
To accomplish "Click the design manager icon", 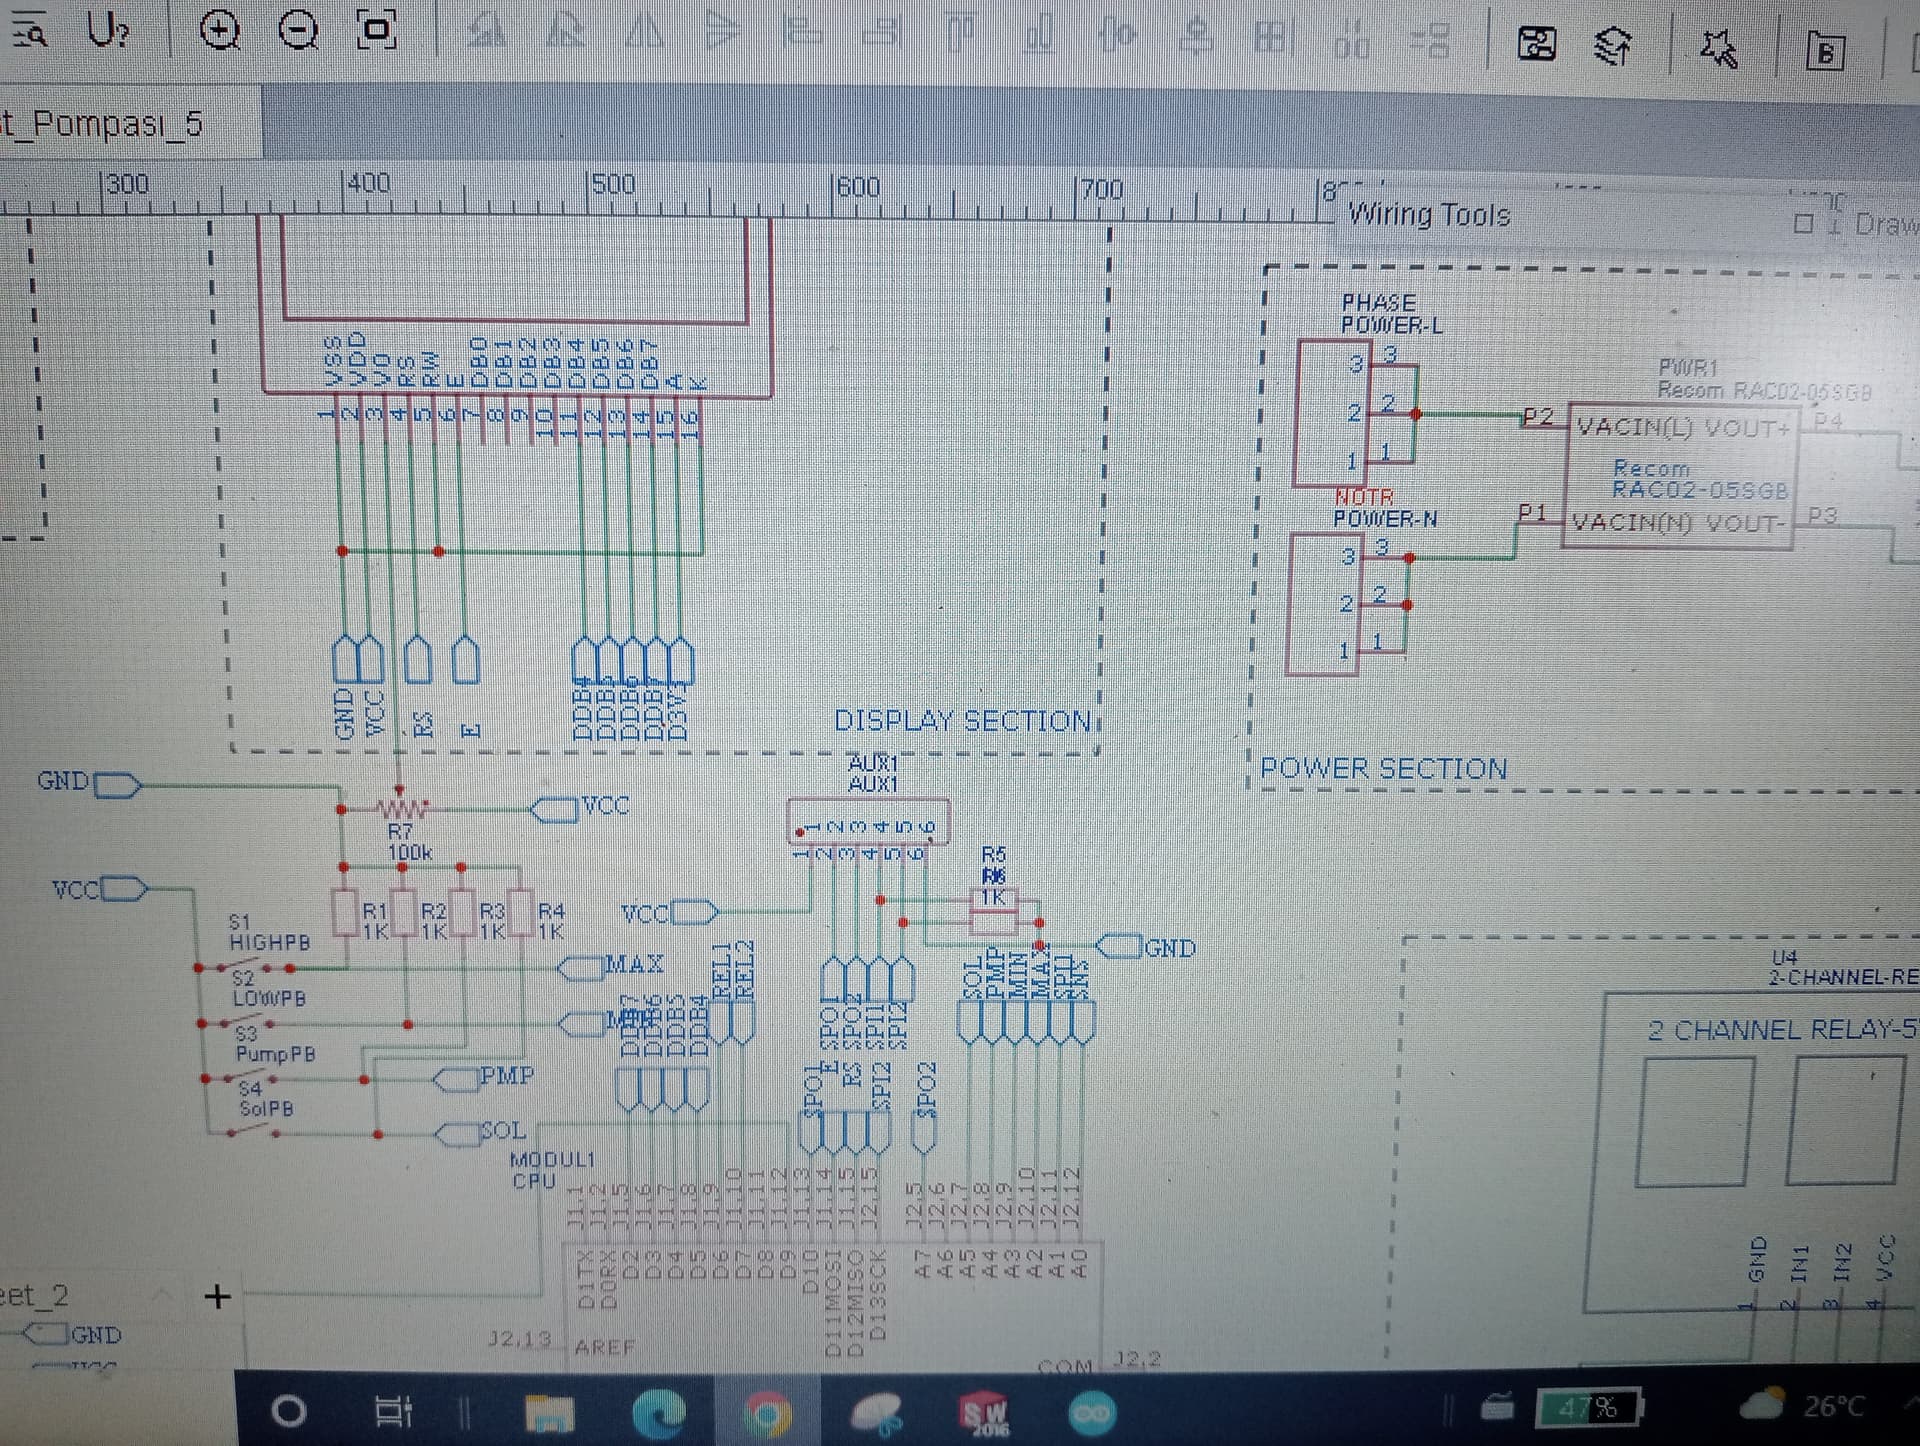I will click(1537, 44).
